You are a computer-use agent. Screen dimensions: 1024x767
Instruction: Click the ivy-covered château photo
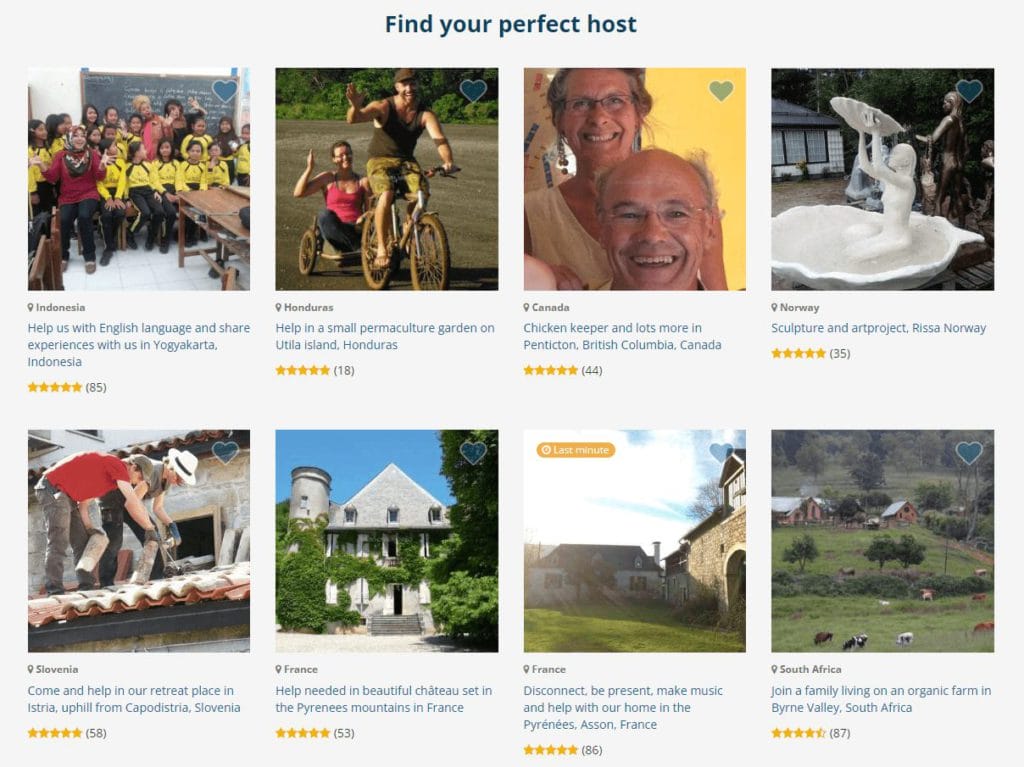pos(387,541)
